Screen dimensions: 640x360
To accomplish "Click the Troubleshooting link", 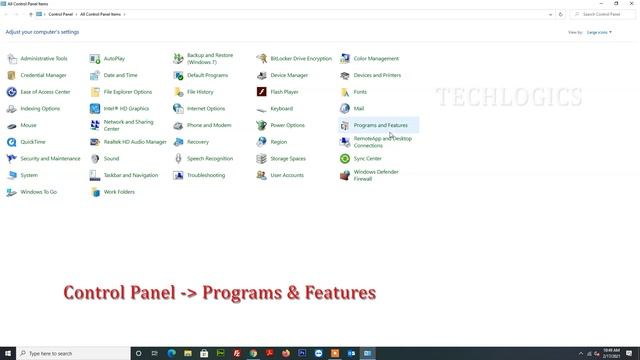I will click(x=206, y=176).
